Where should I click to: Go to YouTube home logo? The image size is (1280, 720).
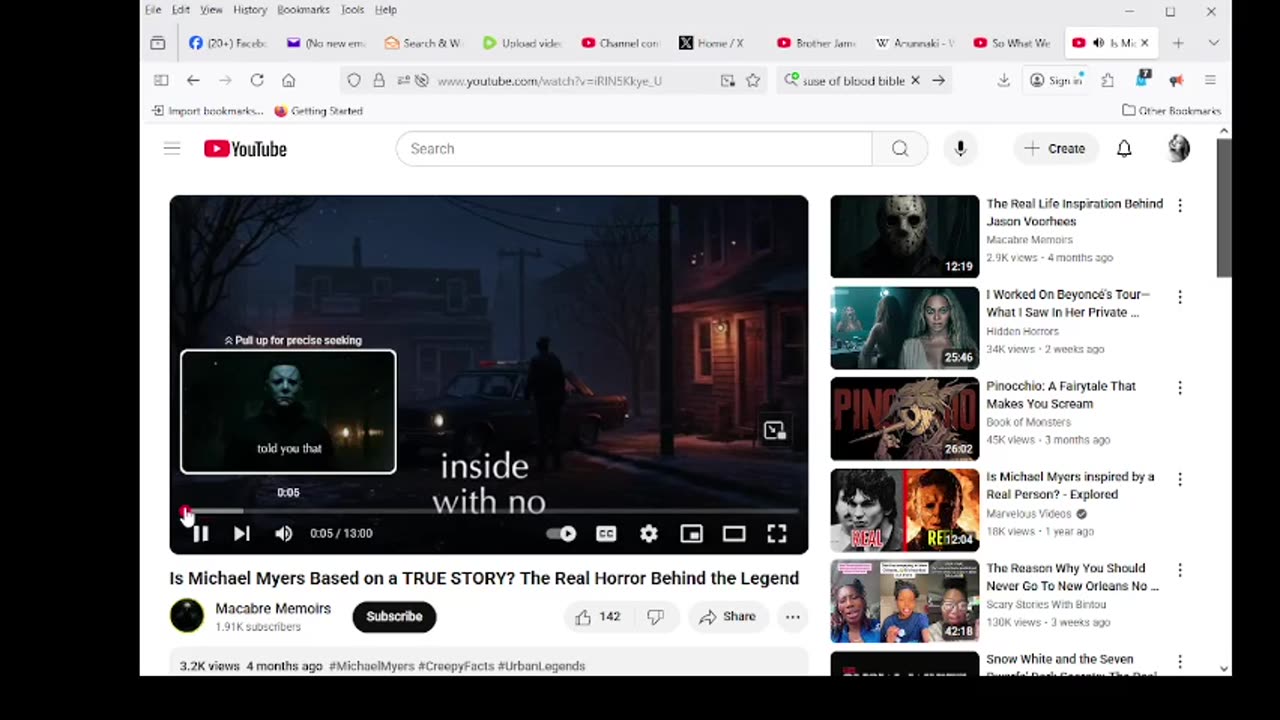245,149
